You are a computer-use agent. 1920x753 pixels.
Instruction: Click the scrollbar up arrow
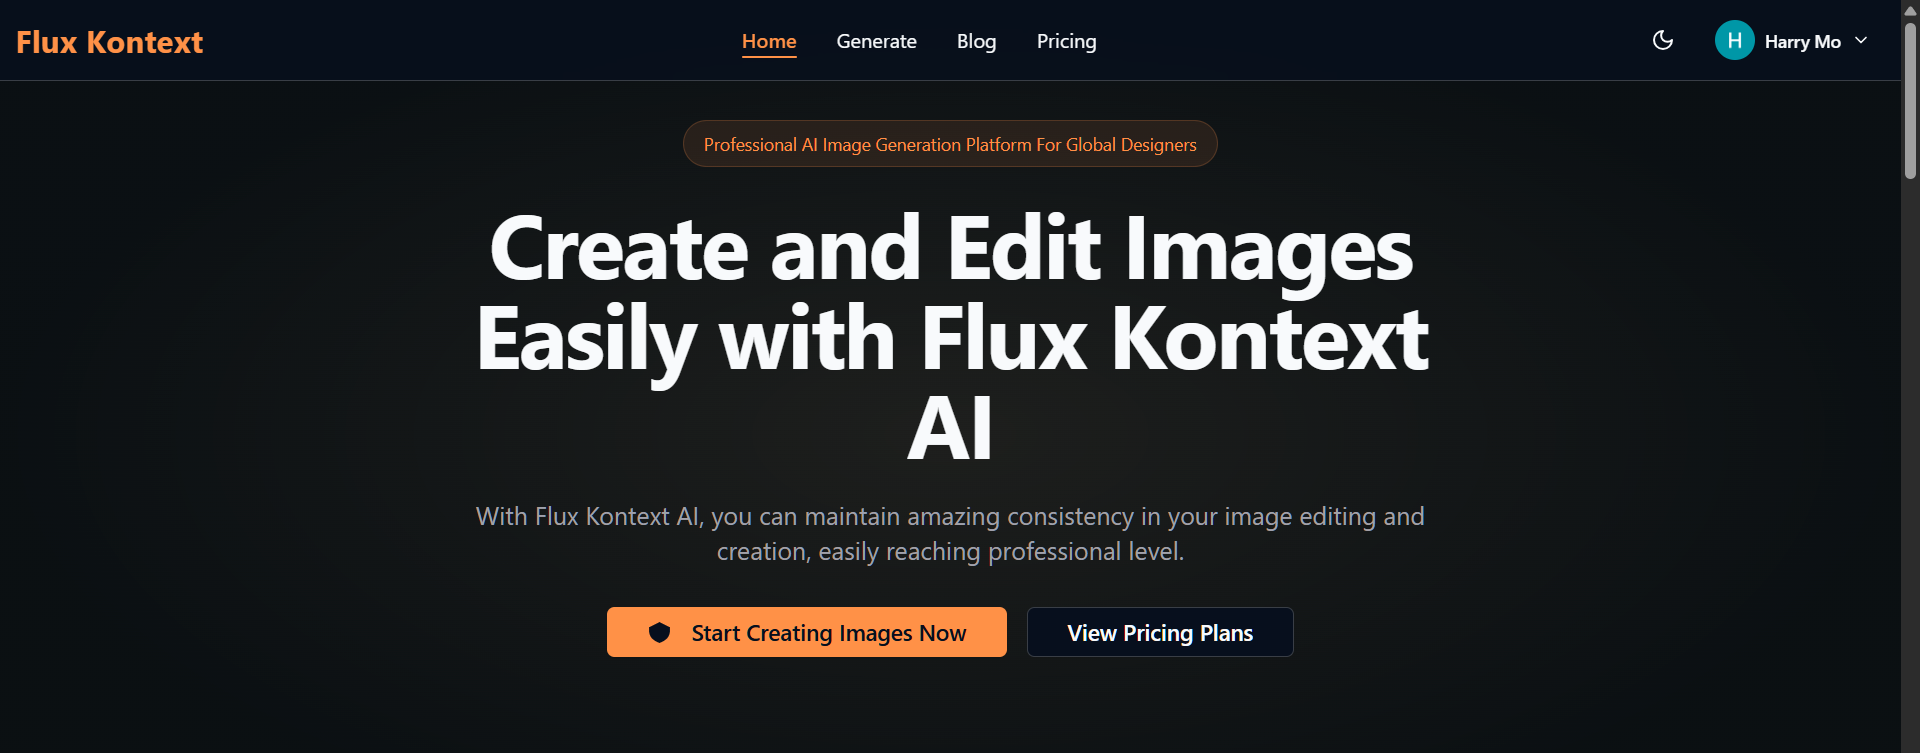pyautogui.click(x=1910, y=10)
